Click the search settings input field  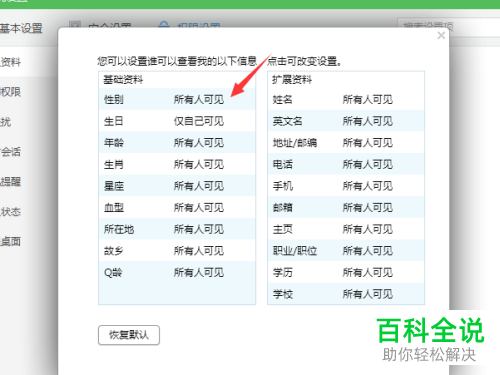coord(448,26)
